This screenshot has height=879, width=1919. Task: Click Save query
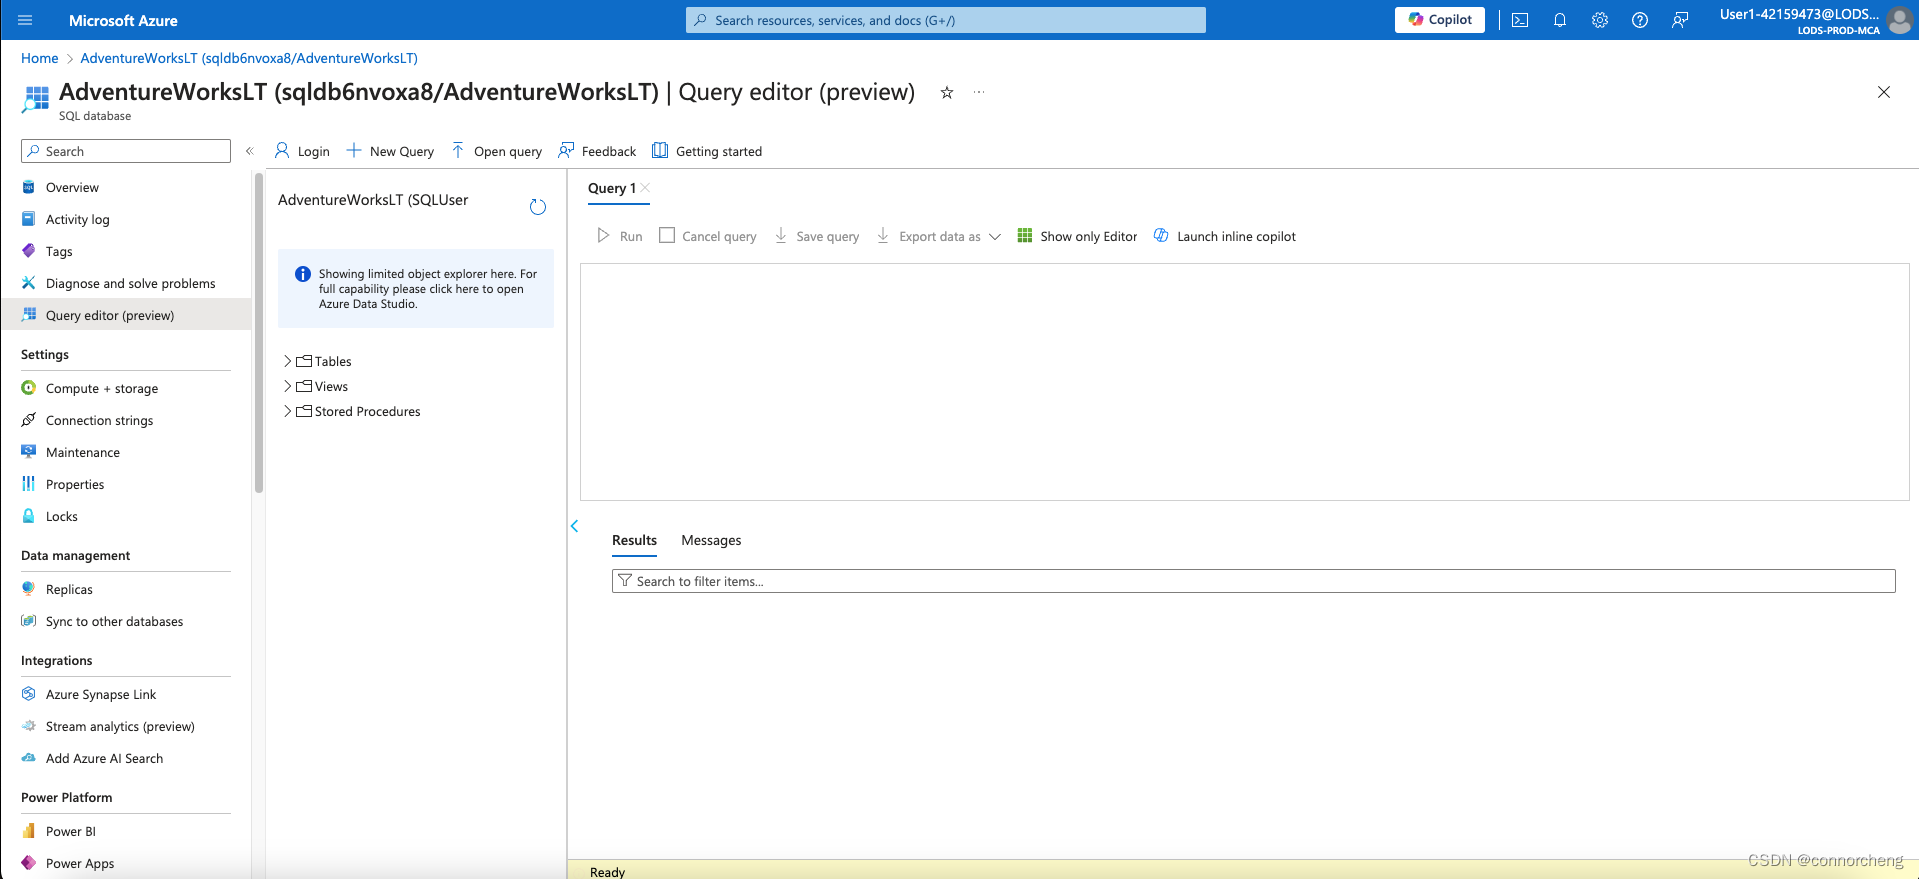817,236
